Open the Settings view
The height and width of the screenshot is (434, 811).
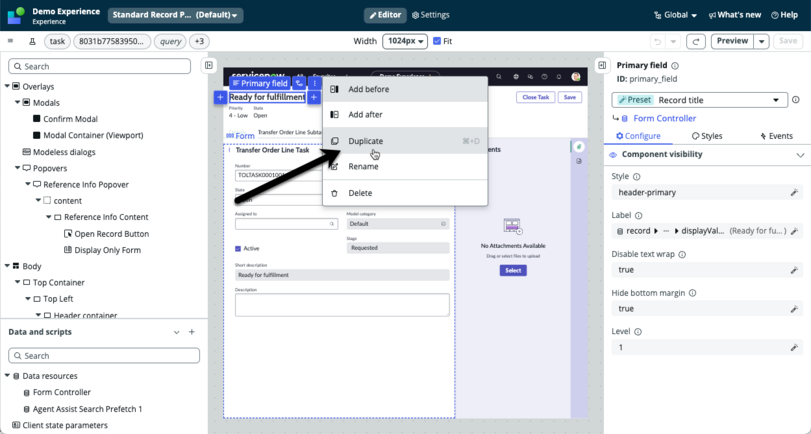point(430,15)
